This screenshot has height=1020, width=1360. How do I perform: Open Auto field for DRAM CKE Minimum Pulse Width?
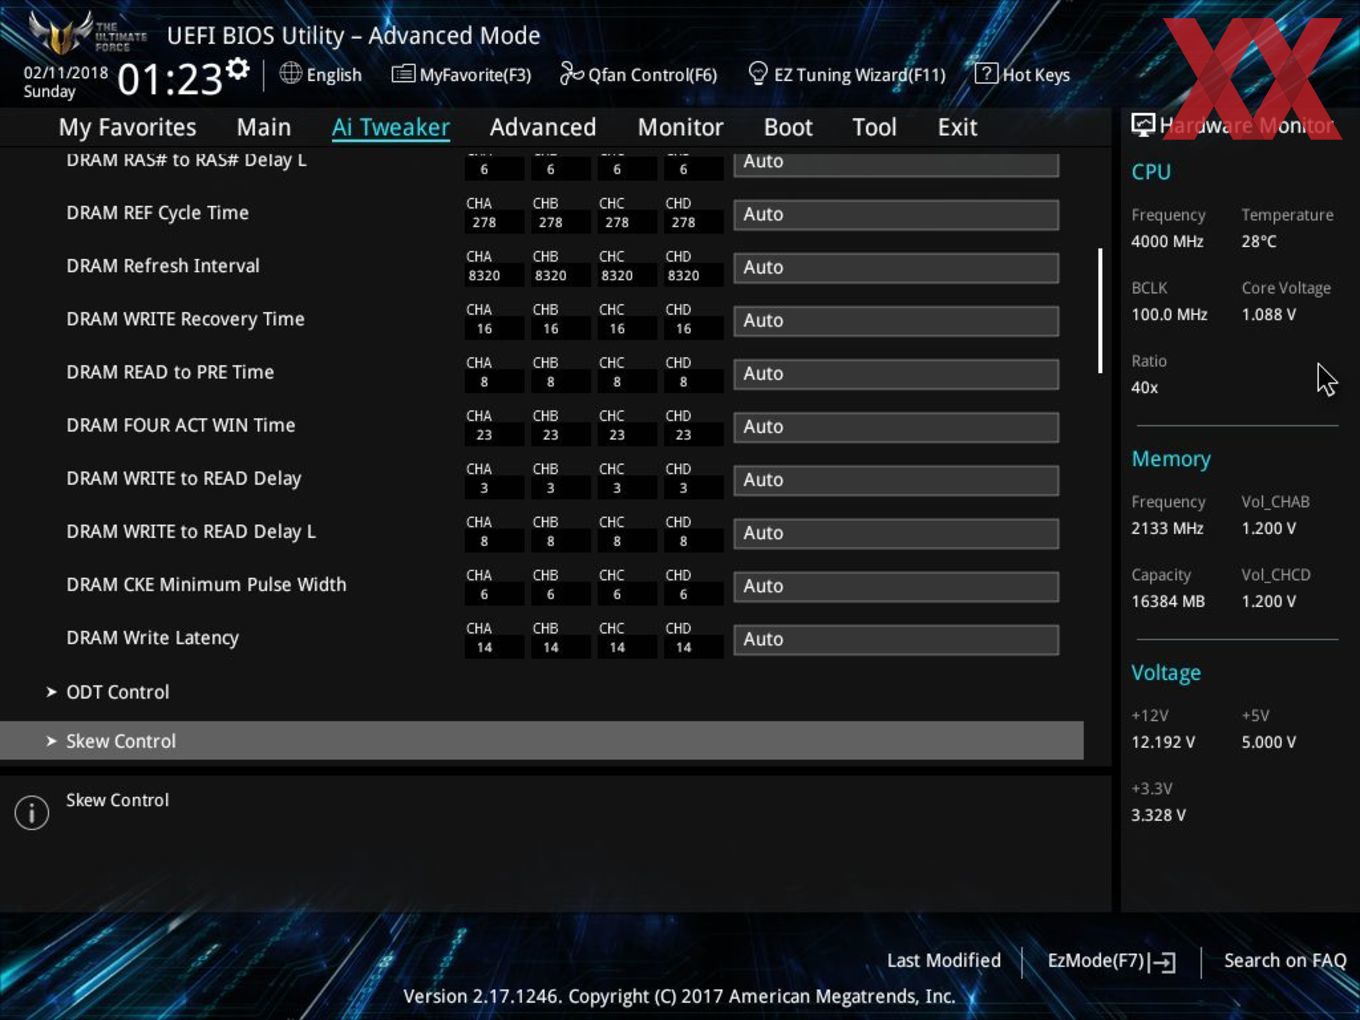click(896, 586)
